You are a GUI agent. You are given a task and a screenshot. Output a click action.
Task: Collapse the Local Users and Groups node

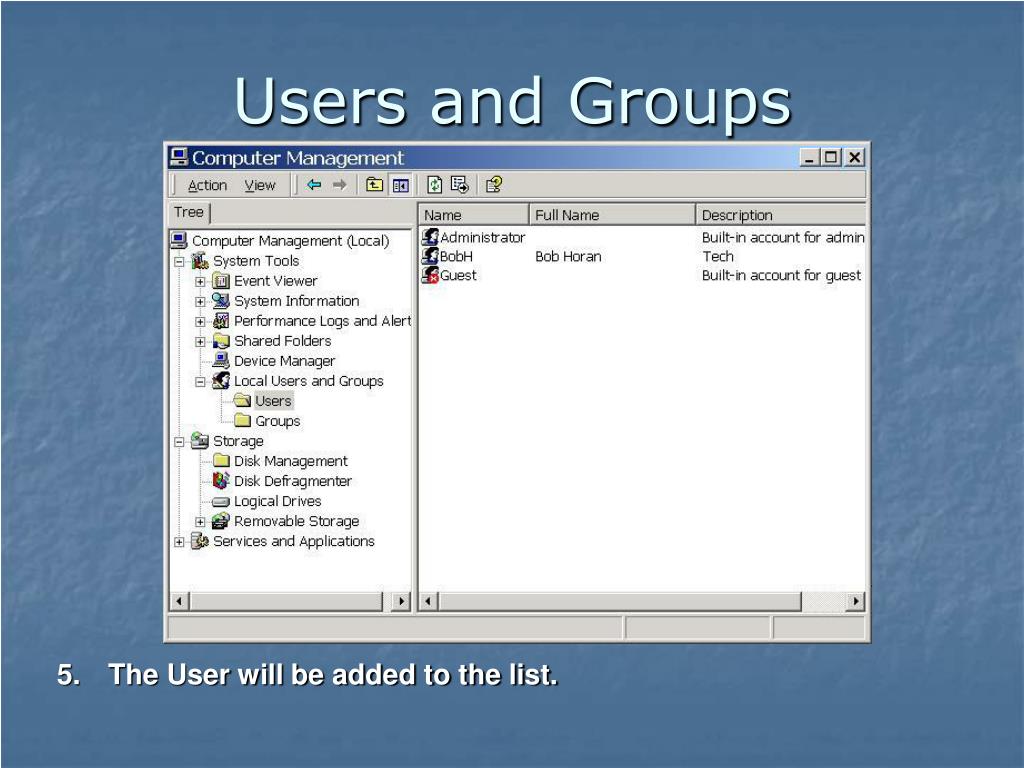[200, 382]
